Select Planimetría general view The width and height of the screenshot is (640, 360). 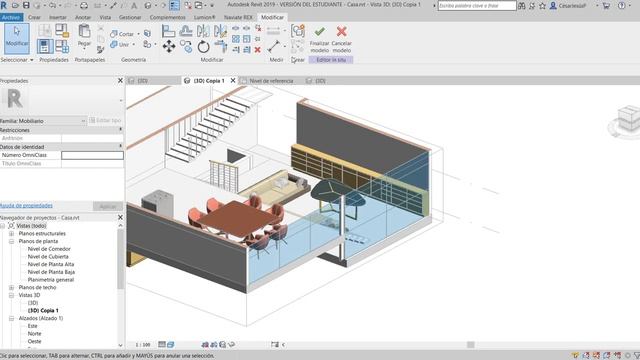51,280
